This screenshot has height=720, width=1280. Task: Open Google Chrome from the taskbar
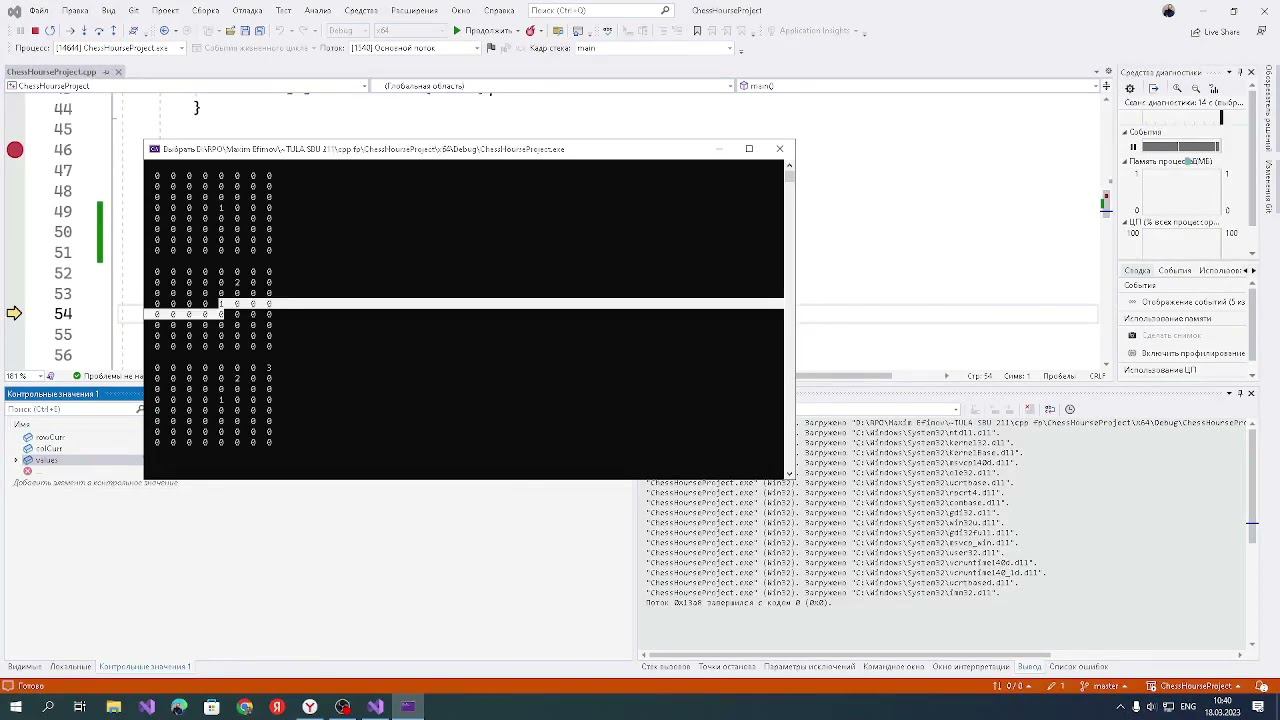(x=245, y=707)
